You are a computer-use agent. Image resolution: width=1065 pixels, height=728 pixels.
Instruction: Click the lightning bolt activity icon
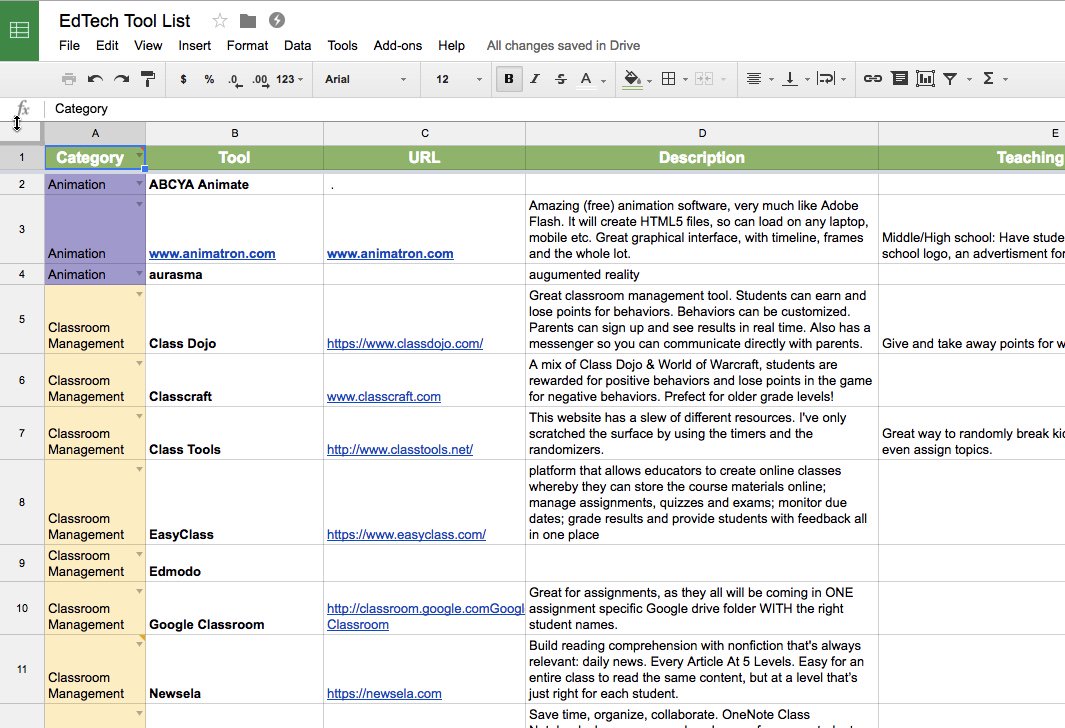(276, 20)
